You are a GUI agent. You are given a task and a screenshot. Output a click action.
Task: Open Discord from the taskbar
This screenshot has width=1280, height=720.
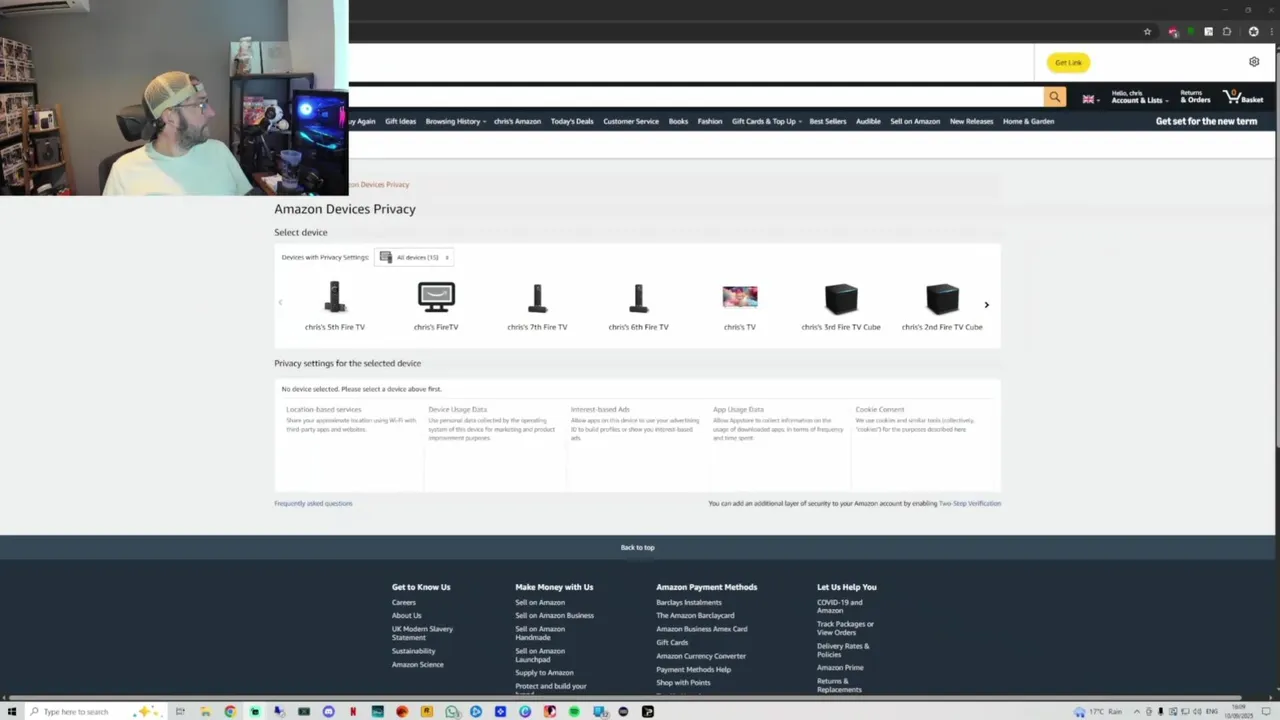click(328, 712)
